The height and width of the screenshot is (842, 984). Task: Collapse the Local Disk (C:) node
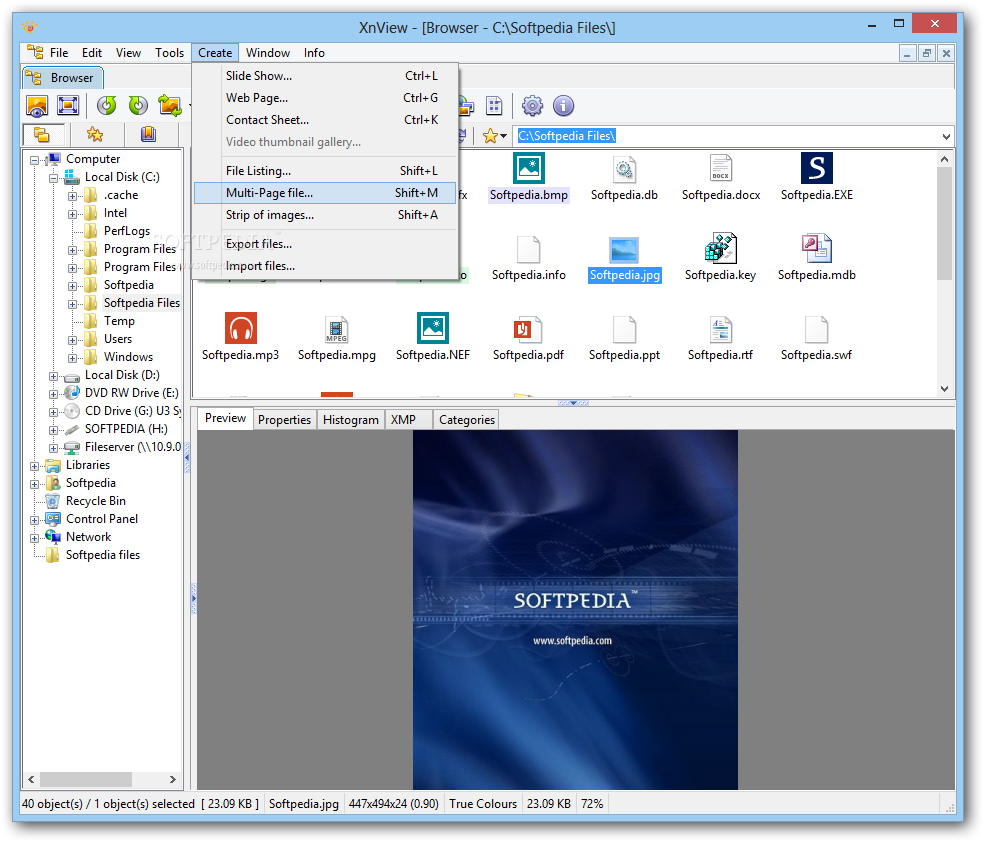tap(53, 178)
